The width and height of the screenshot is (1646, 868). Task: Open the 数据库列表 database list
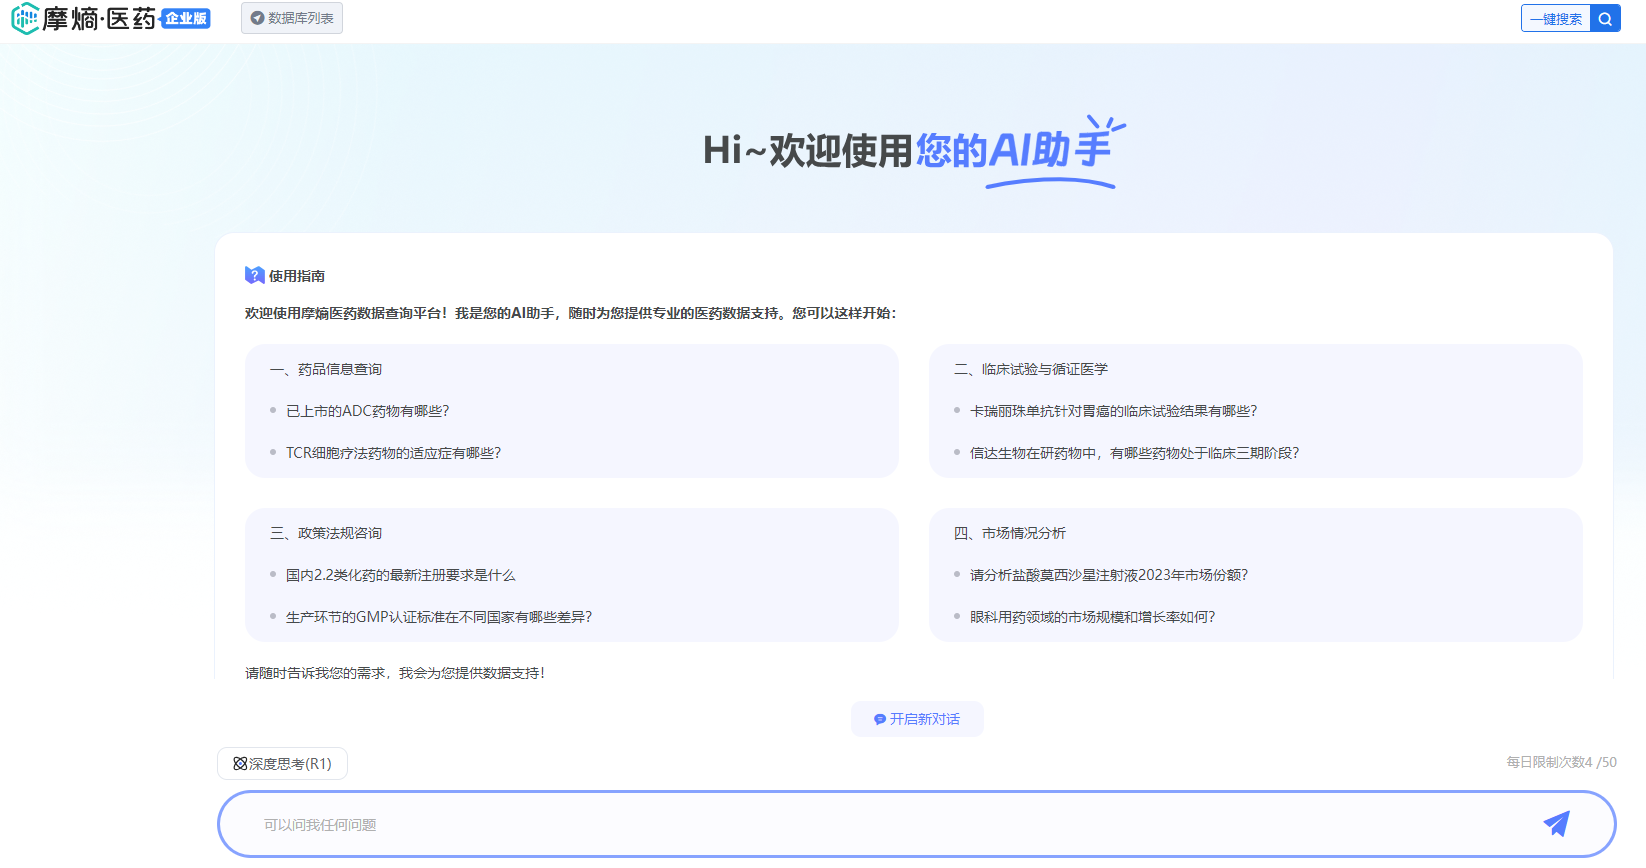(x=292, y=18)
